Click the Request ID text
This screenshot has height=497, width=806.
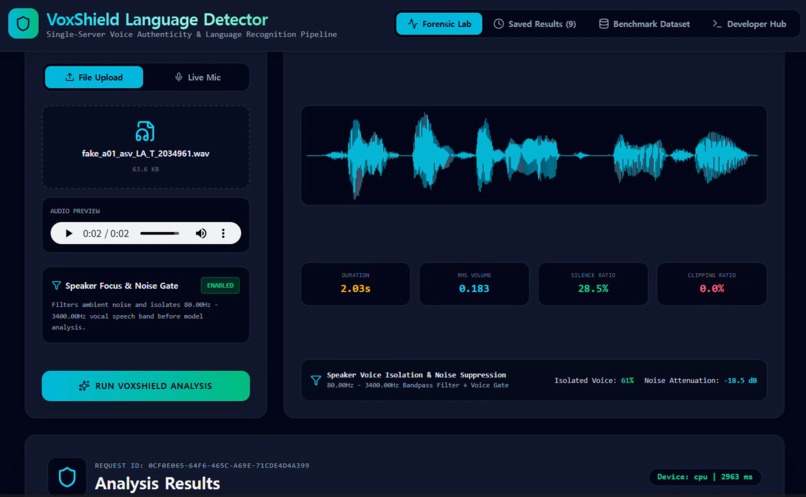tap(202, 466)
